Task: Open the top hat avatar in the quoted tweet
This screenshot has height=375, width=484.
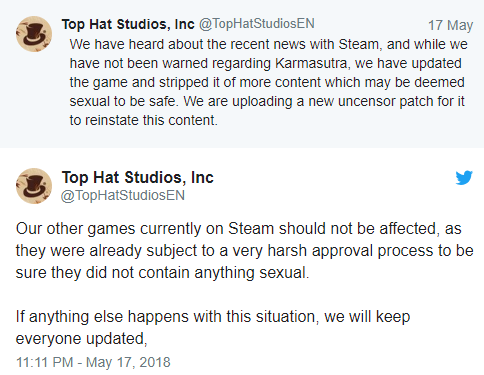Action: click(x=34, y=34)
